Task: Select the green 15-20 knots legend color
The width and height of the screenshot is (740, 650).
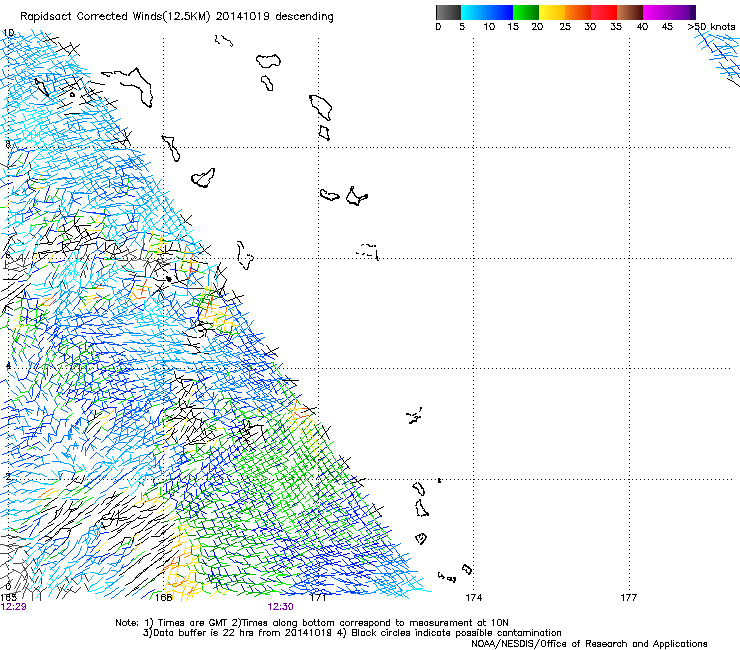Action: [x=526, y=12]
